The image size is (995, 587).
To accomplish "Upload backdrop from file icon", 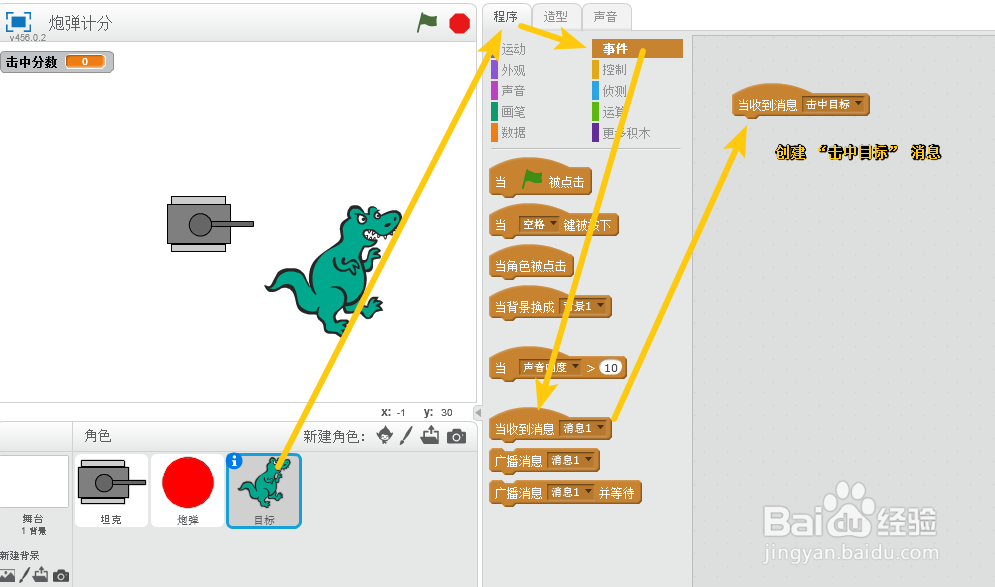I will pyautogui.click(x=41, y=575).
